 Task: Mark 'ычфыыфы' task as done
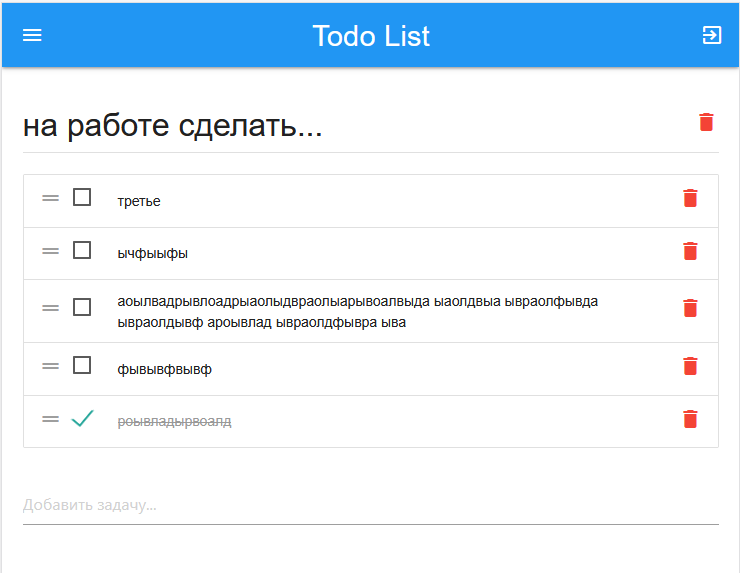tap(82, 250)
